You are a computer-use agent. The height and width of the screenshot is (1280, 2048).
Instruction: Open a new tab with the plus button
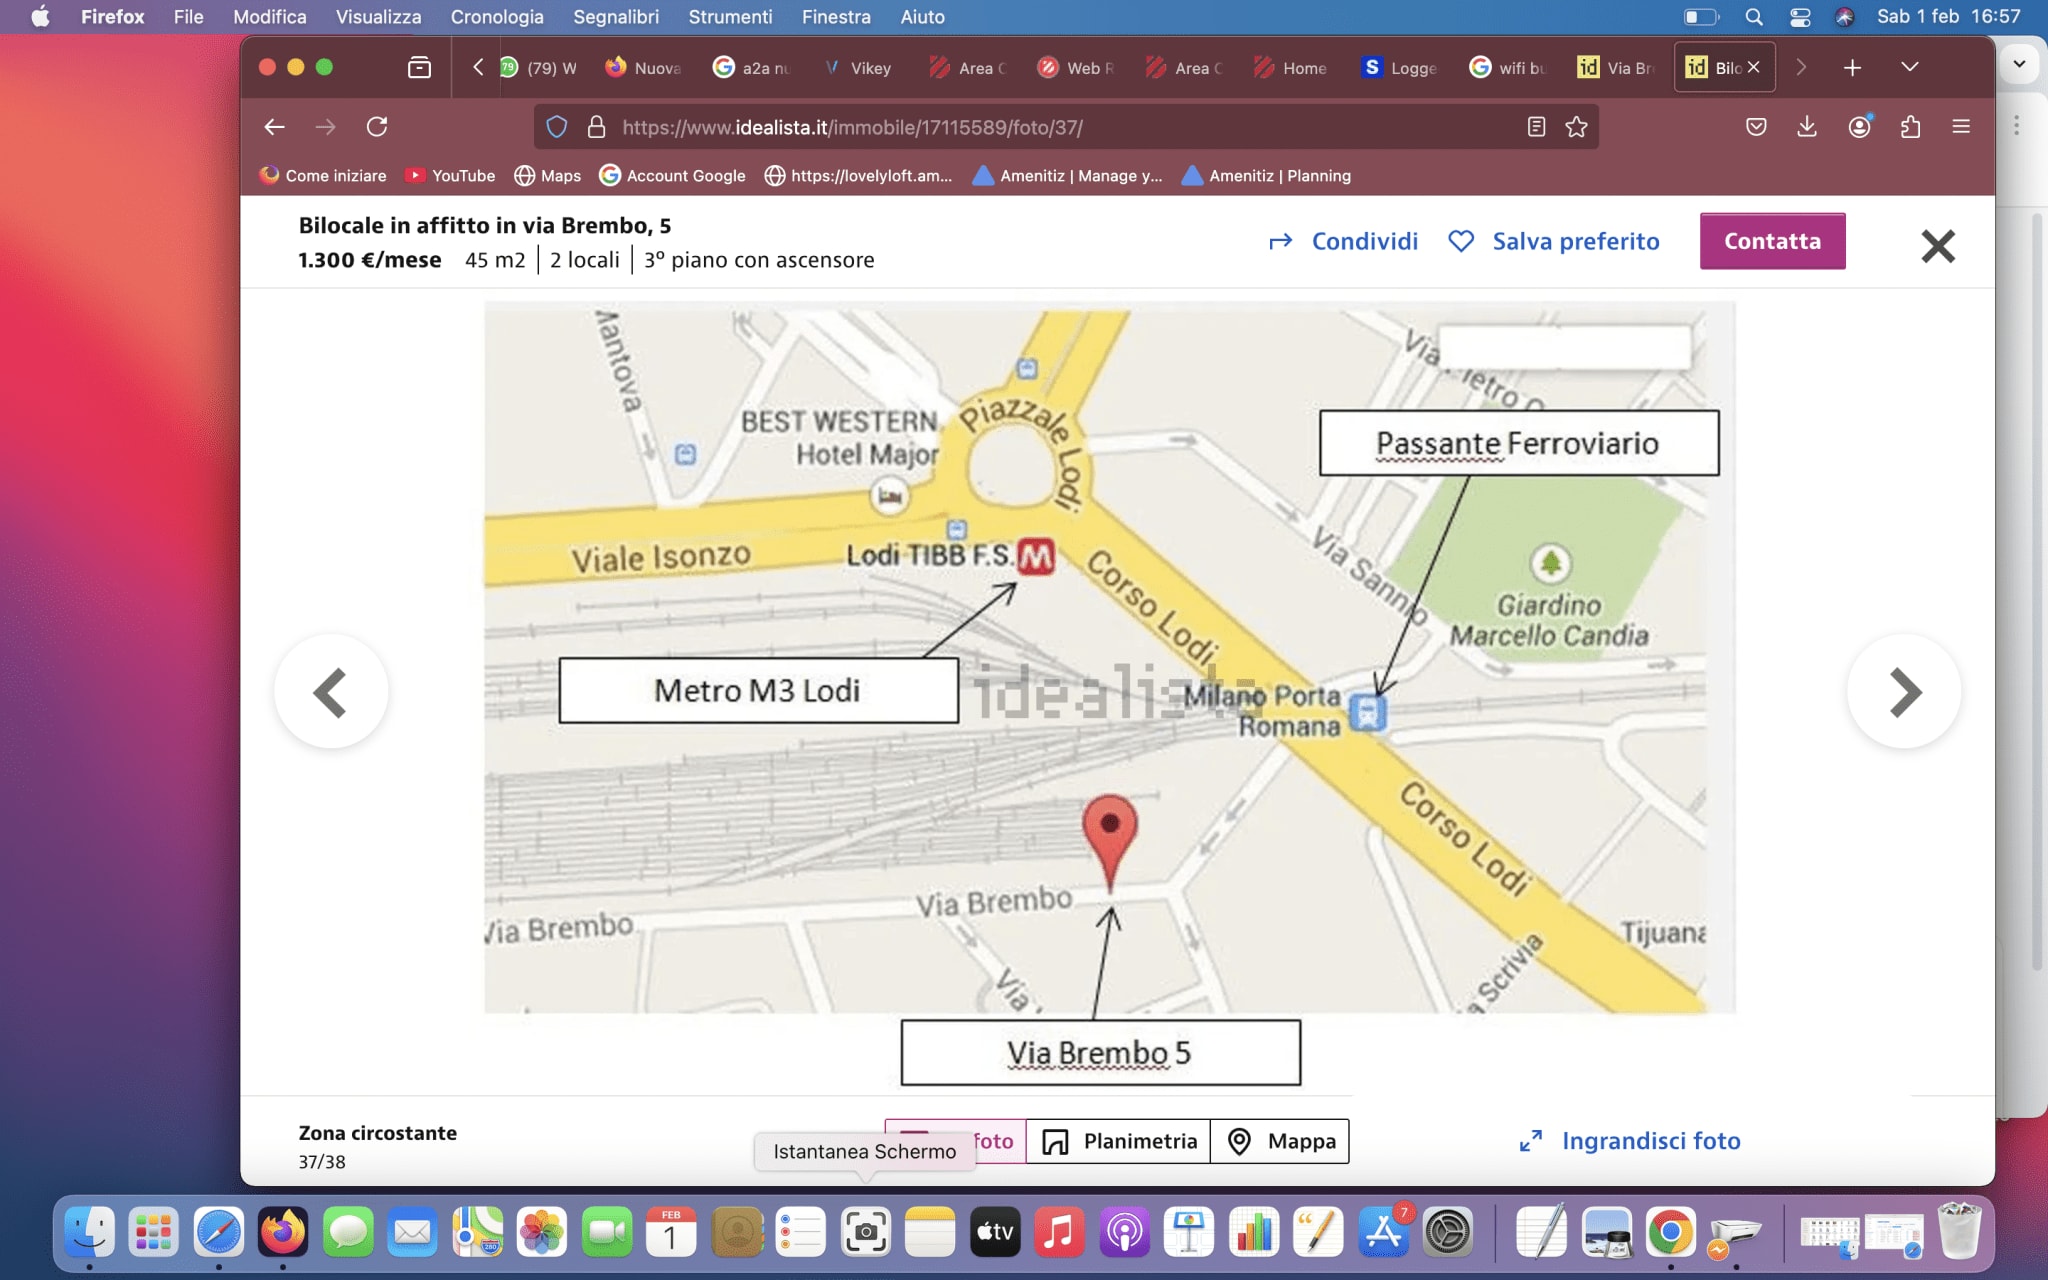[1852, 67]
